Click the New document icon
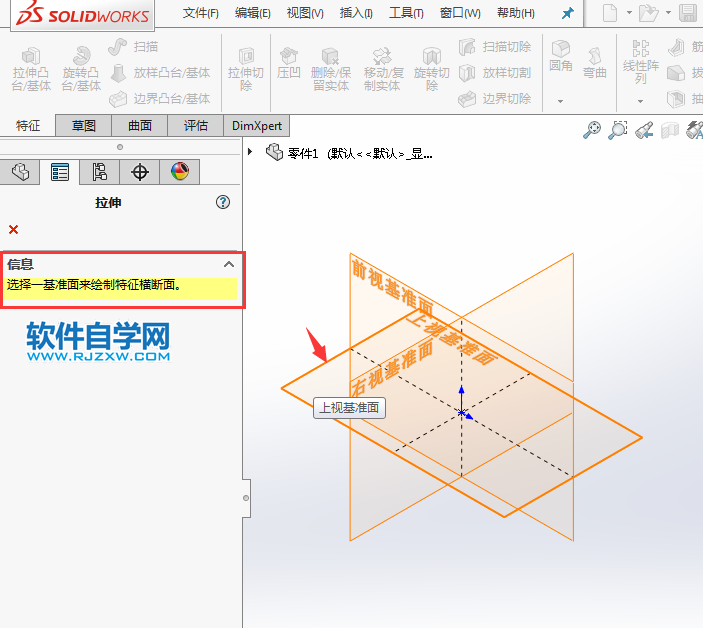 click(610, 13)
